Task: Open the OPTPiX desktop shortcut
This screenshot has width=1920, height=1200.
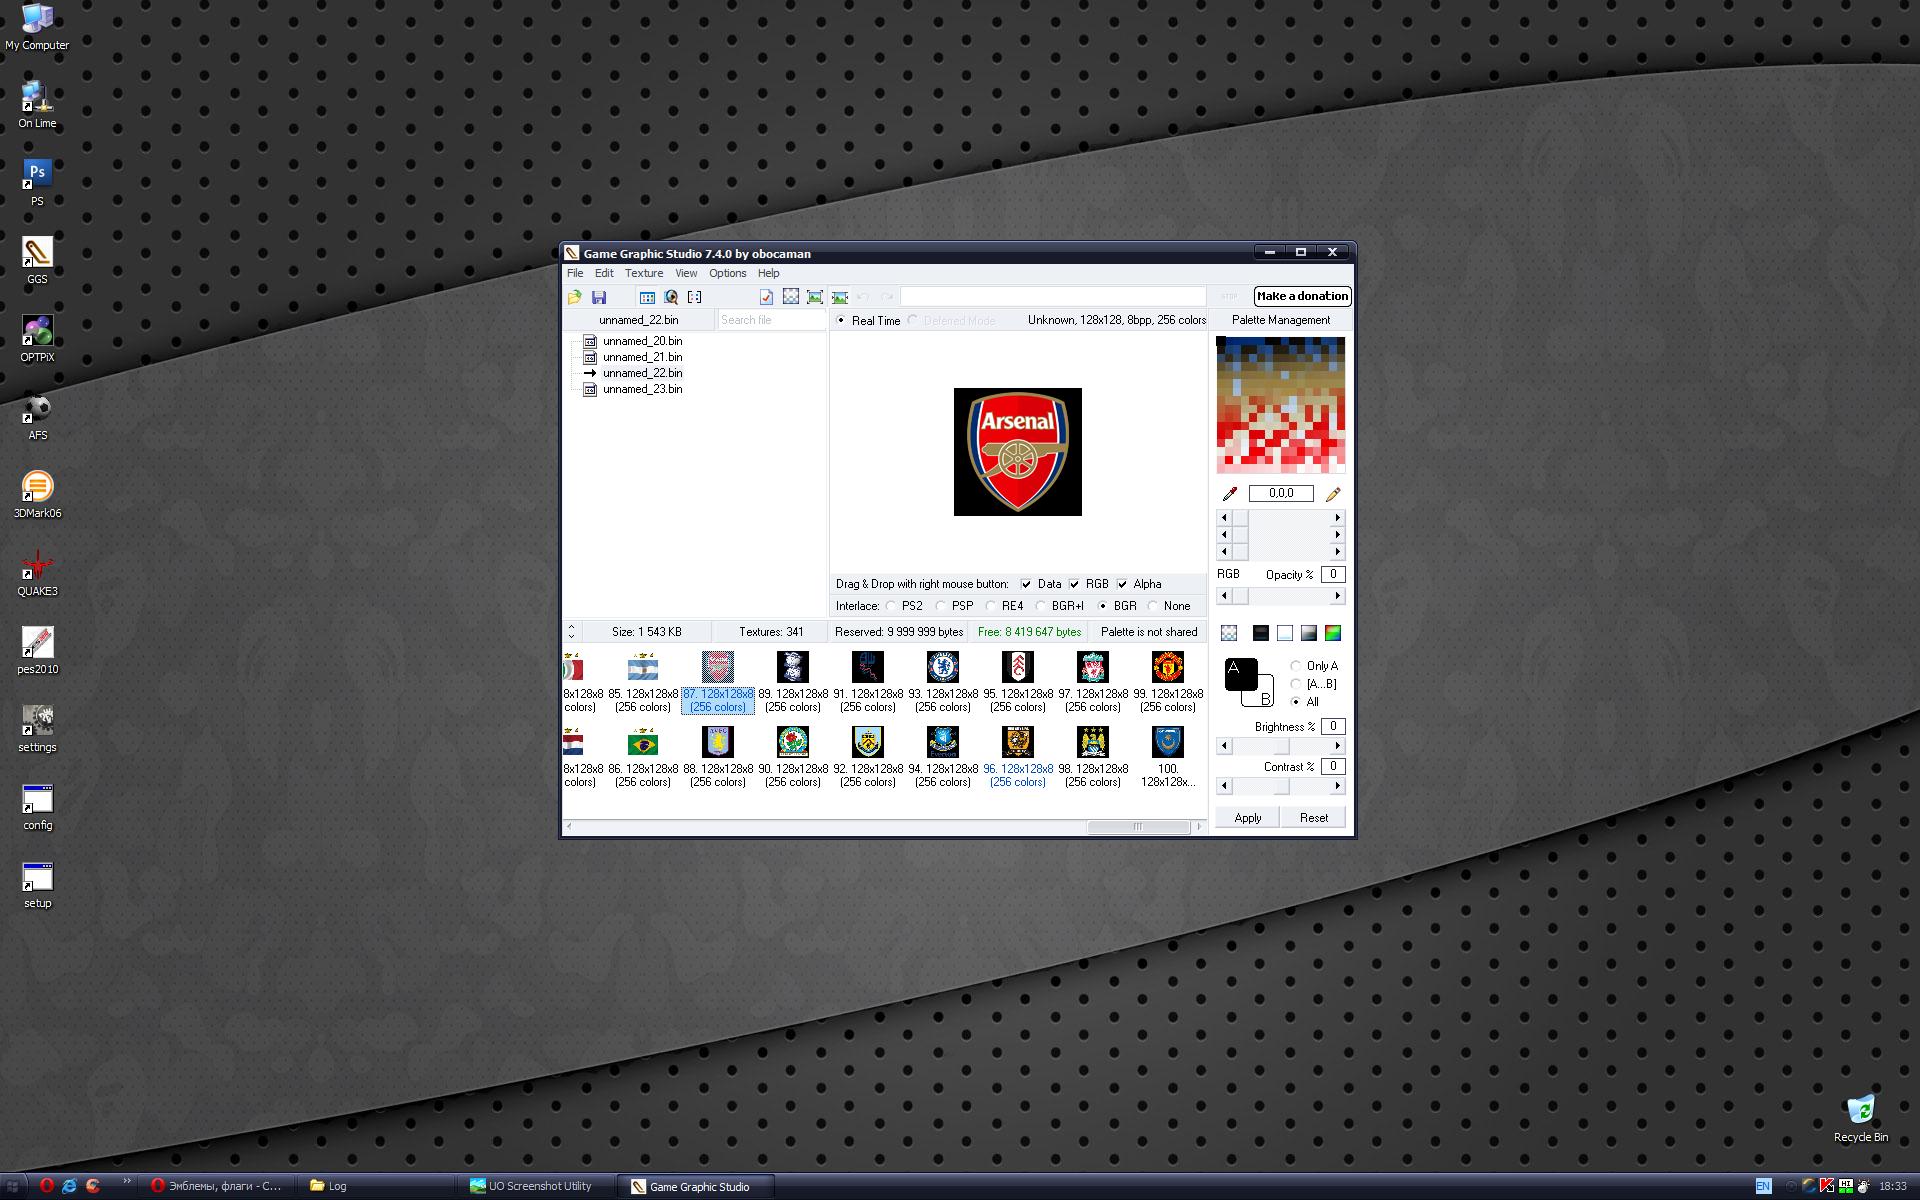Action: (37, 339)
